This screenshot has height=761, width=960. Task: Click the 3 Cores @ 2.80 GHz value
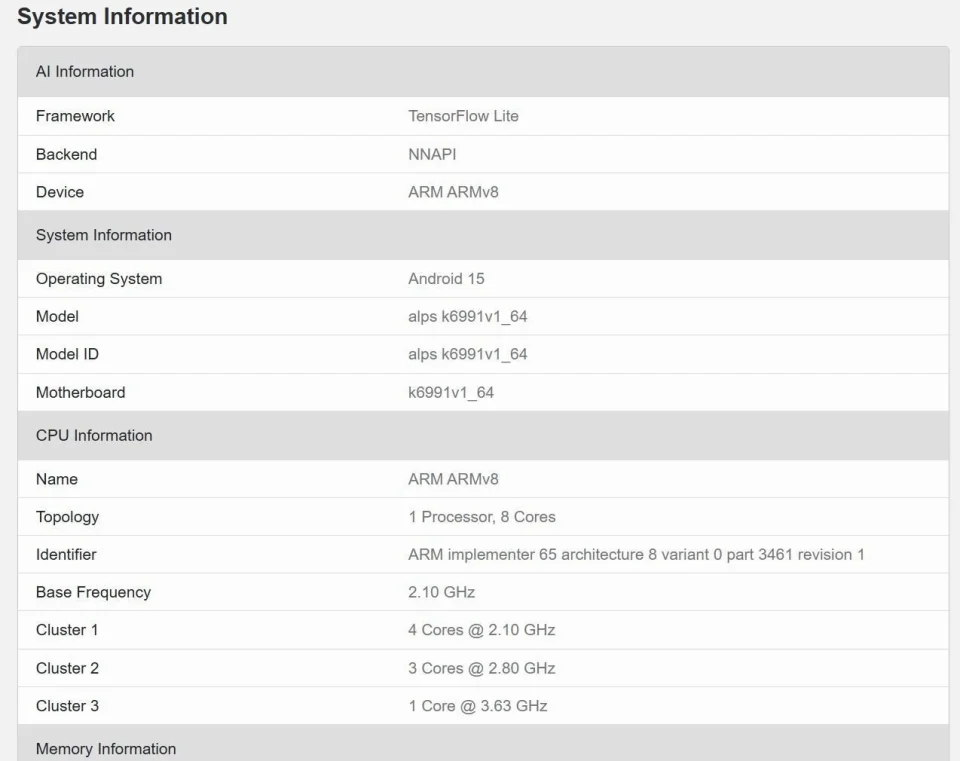481,668
